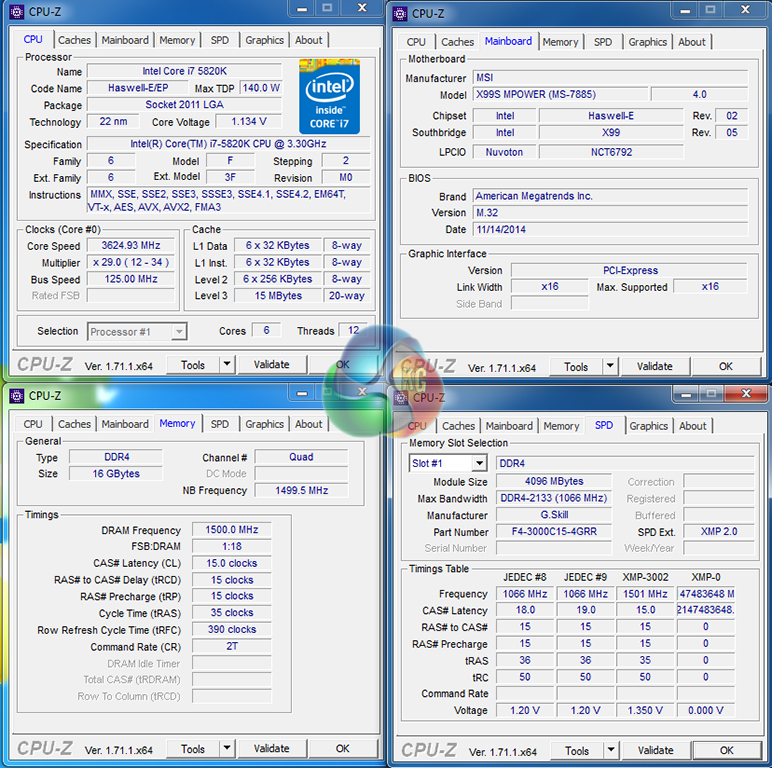Select the About tab in the SPD window
This screenshot has height=768, width=772.
pyautogui.click(x=693, y=426)
